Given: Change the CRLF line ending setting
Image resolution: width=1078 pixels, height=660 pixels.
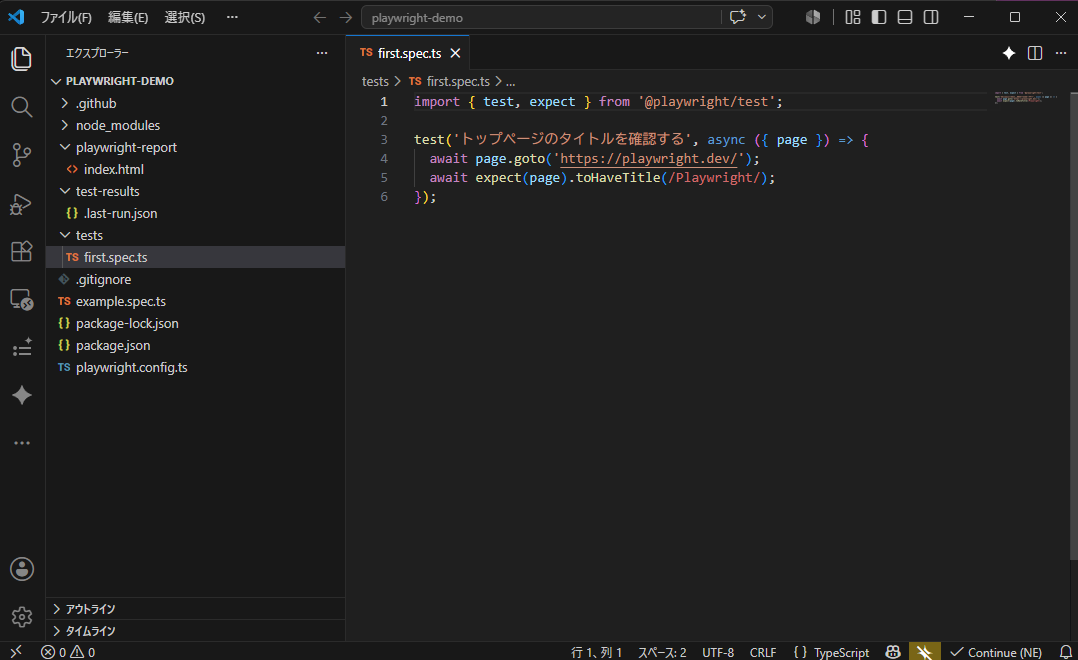Looking at the screenshot, I should coord(763,652).
